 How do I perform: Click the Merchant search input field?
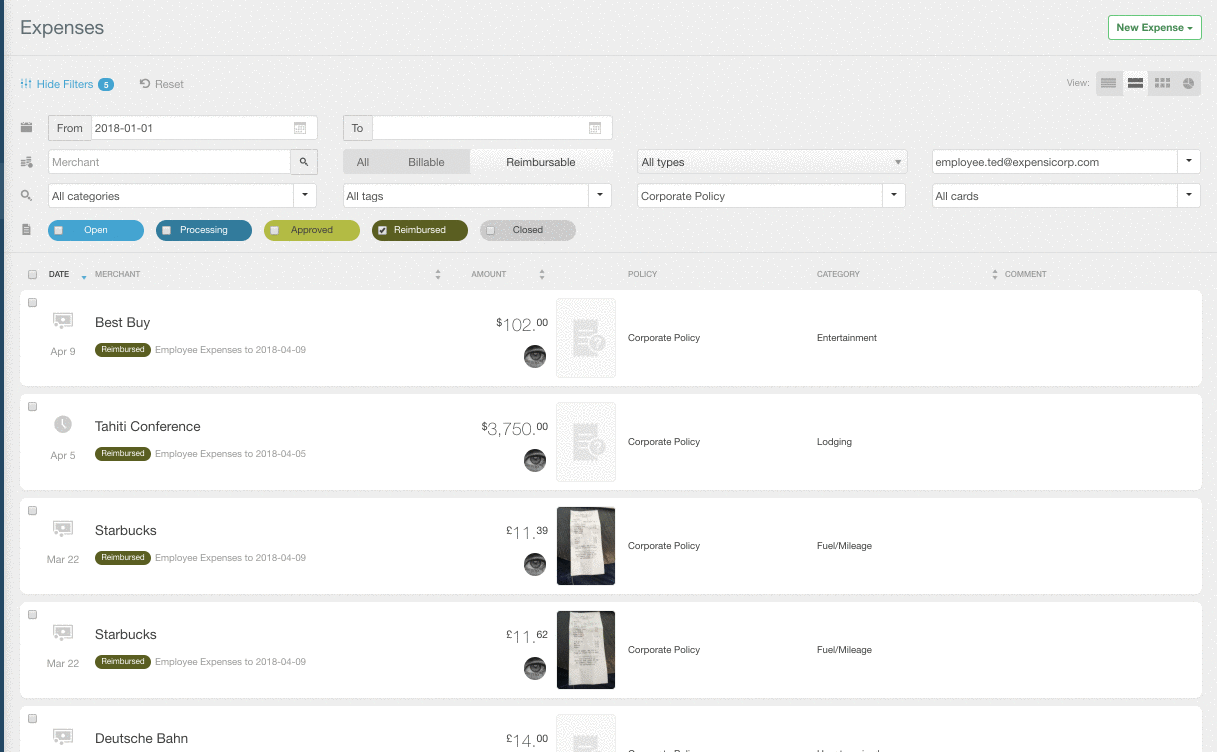click(x=169, y=162)
